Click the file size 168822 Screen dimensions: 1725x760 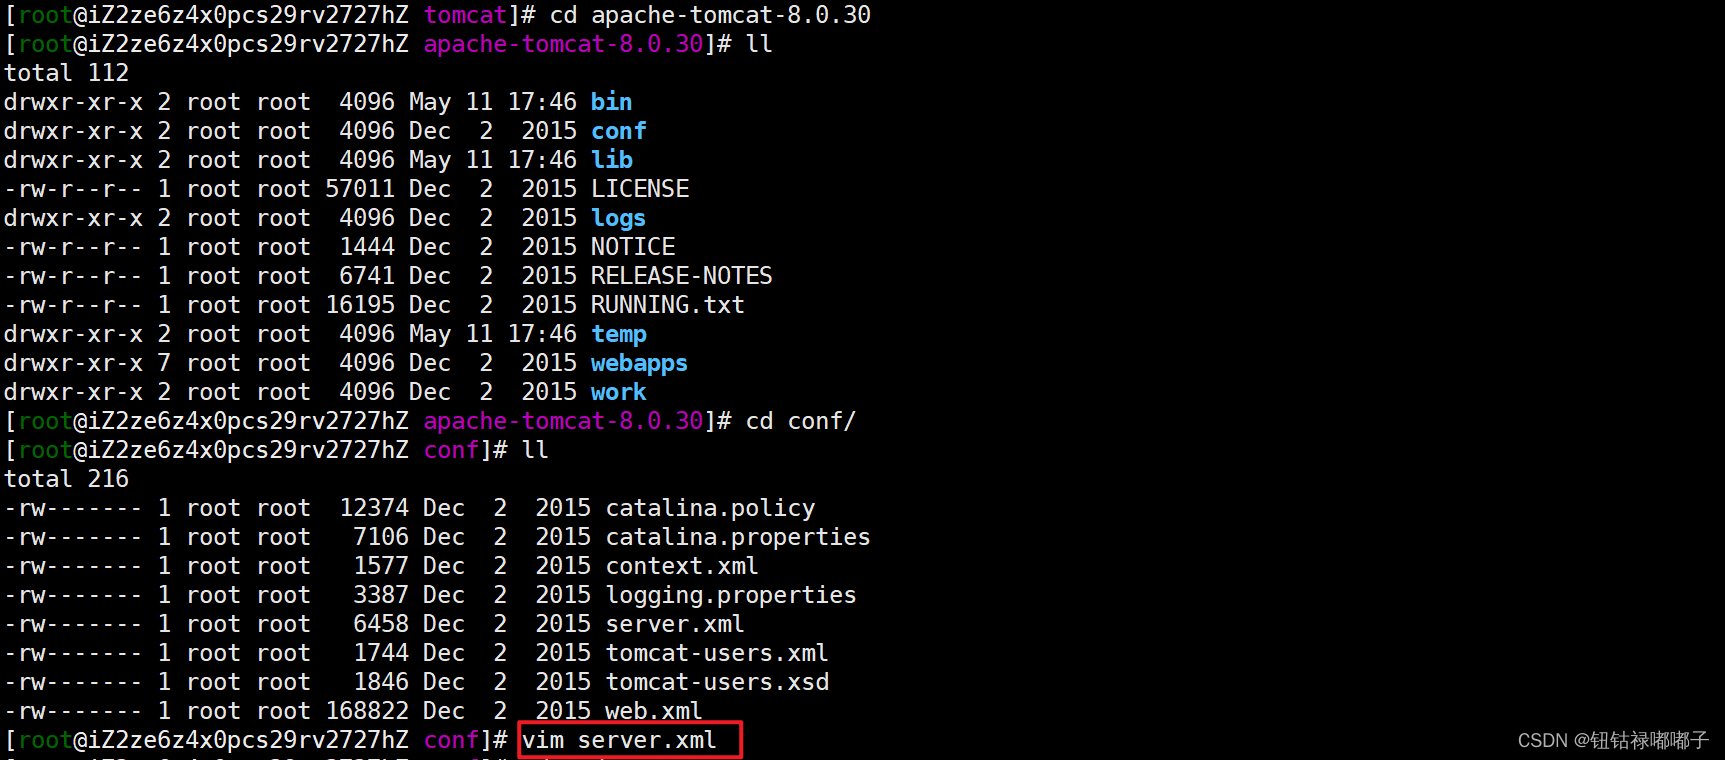pos(367,711)
